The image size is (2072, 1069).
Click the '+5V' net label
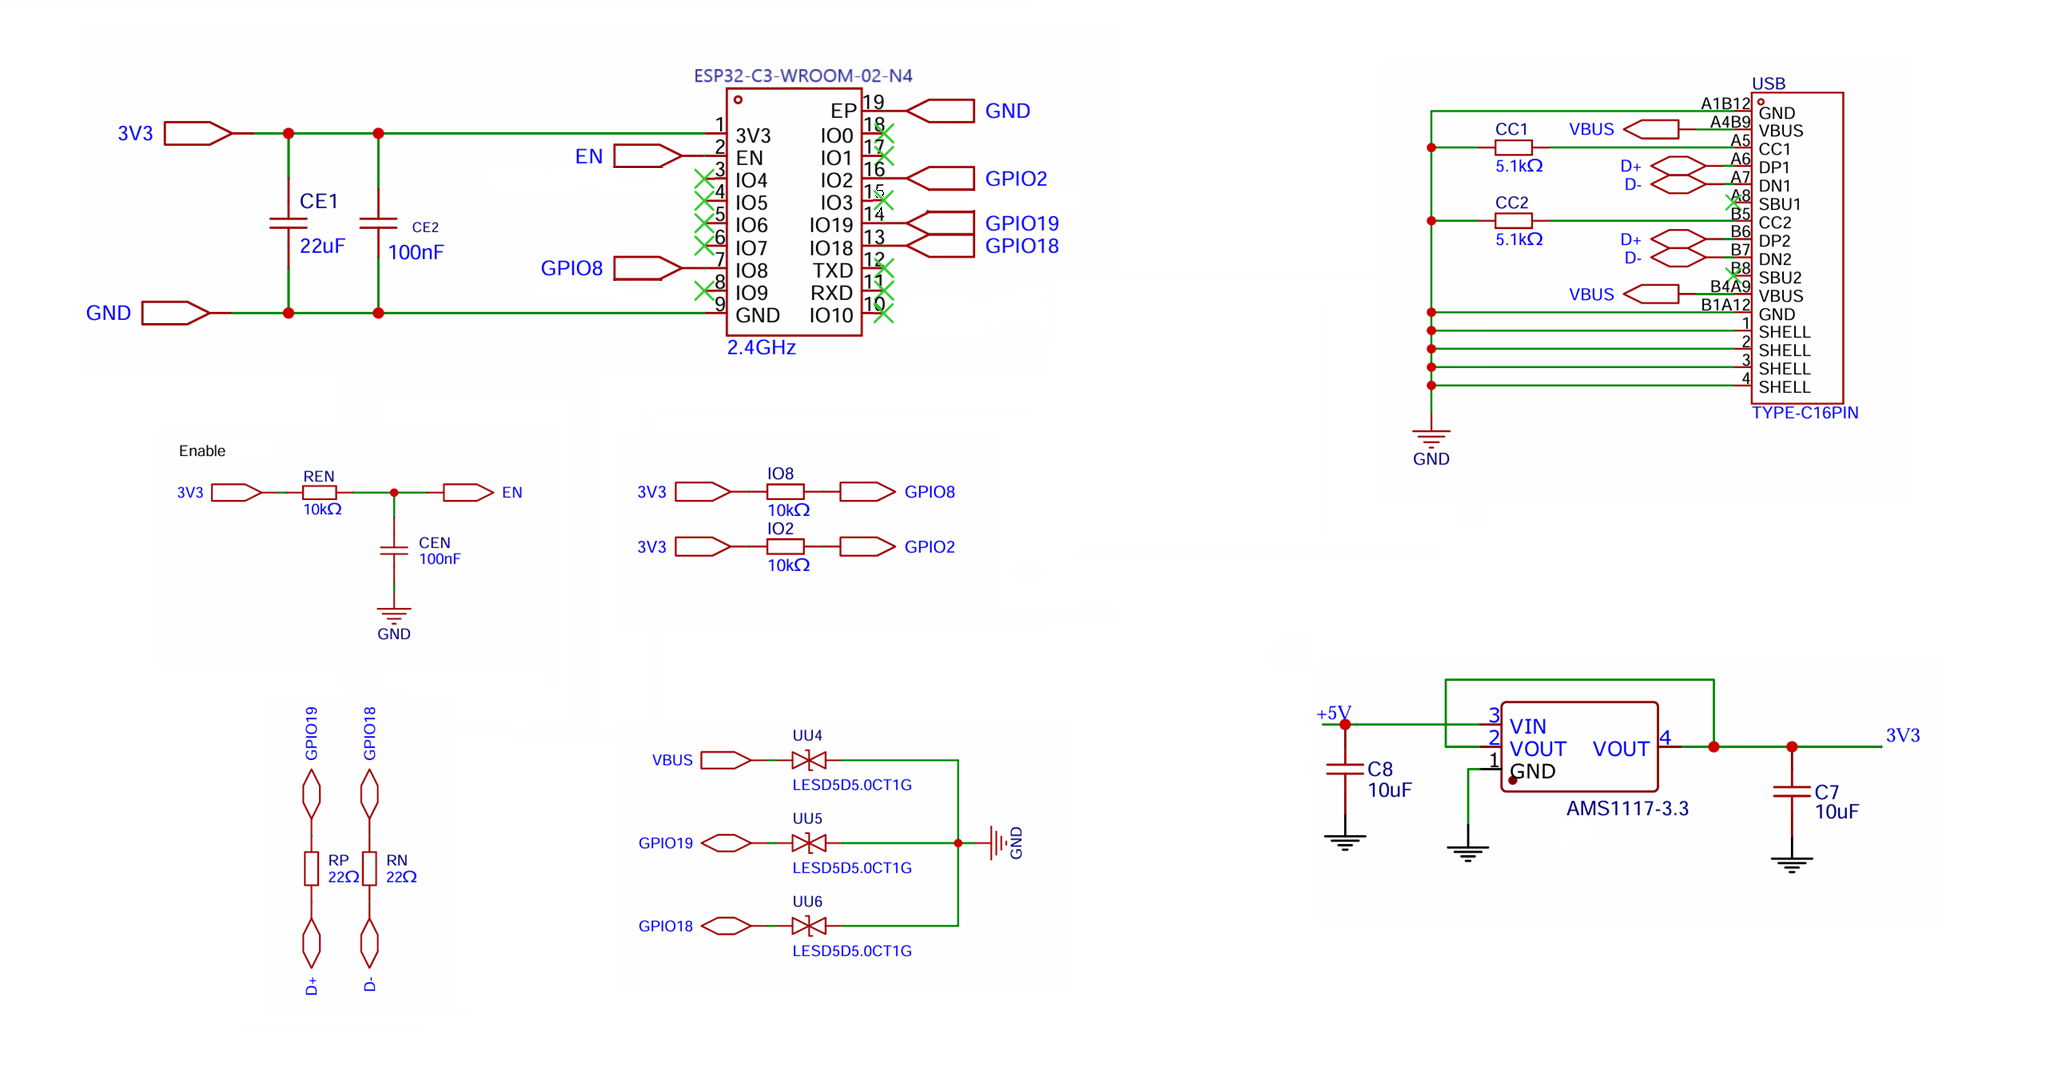(1333, 713)
